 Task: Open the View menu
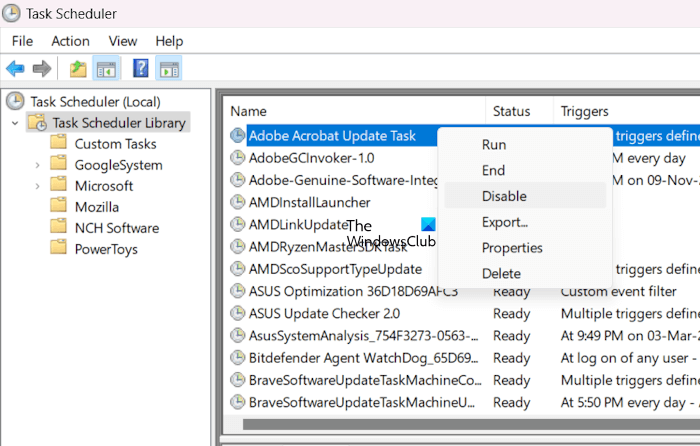point(123,41)
